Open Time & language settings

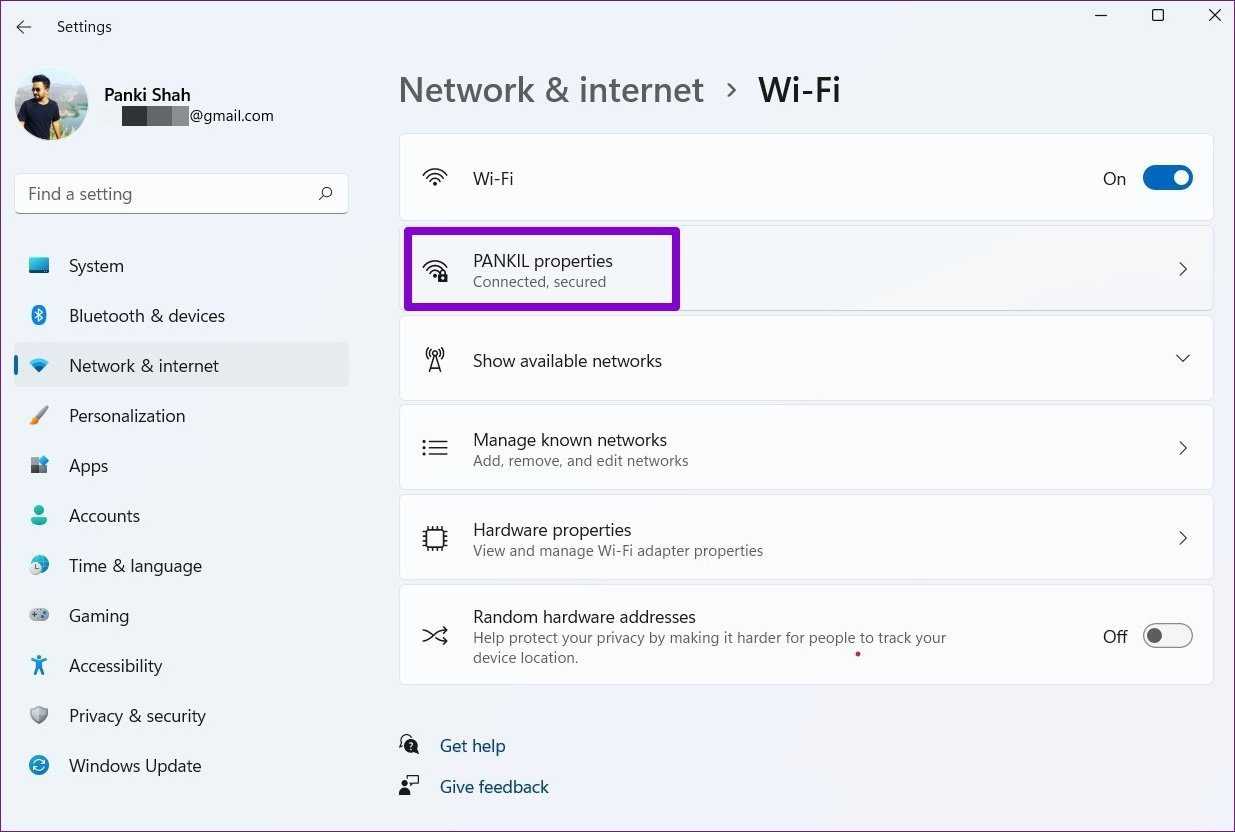[135, 566]
